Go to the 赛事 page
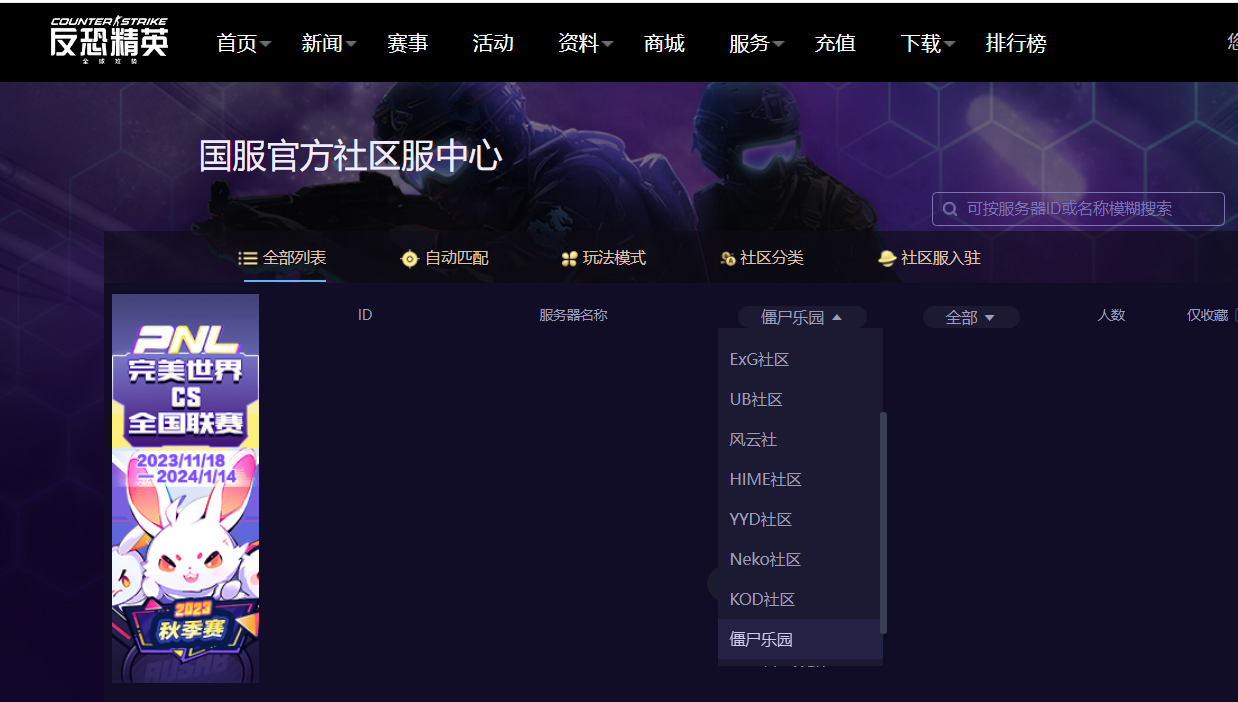 tap(408, 43)
